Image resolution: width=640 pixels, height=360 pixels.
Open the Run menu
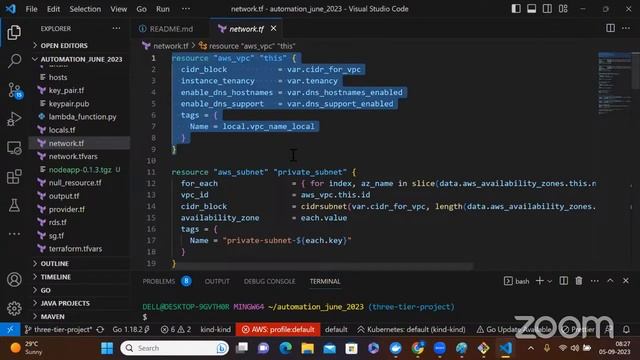pos(162,9)
